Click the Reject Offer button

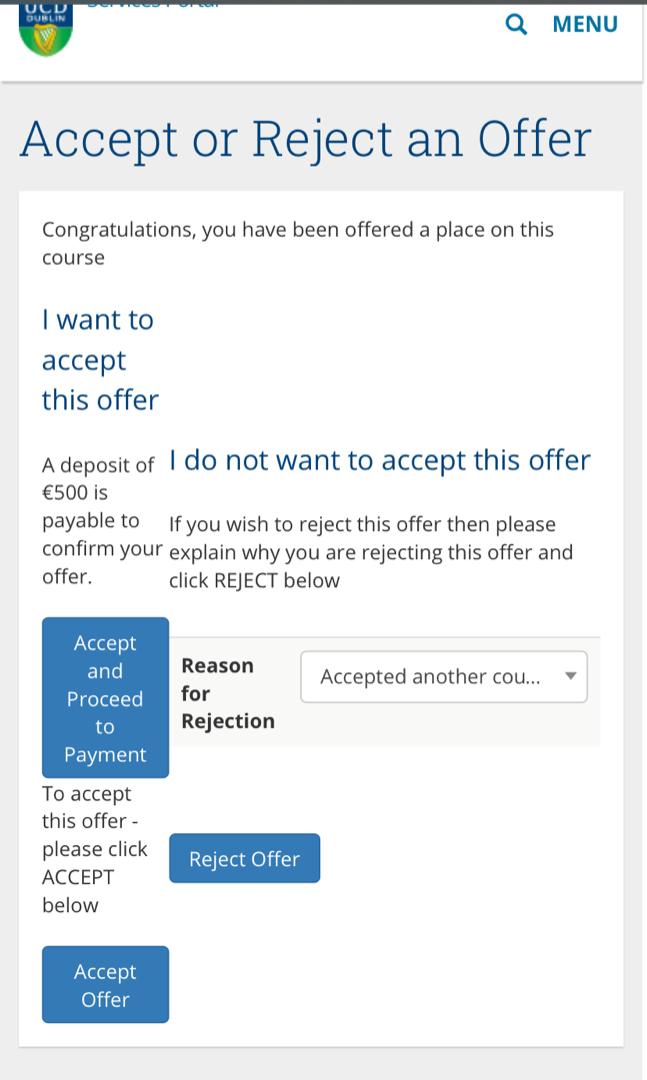coord(244,858)
